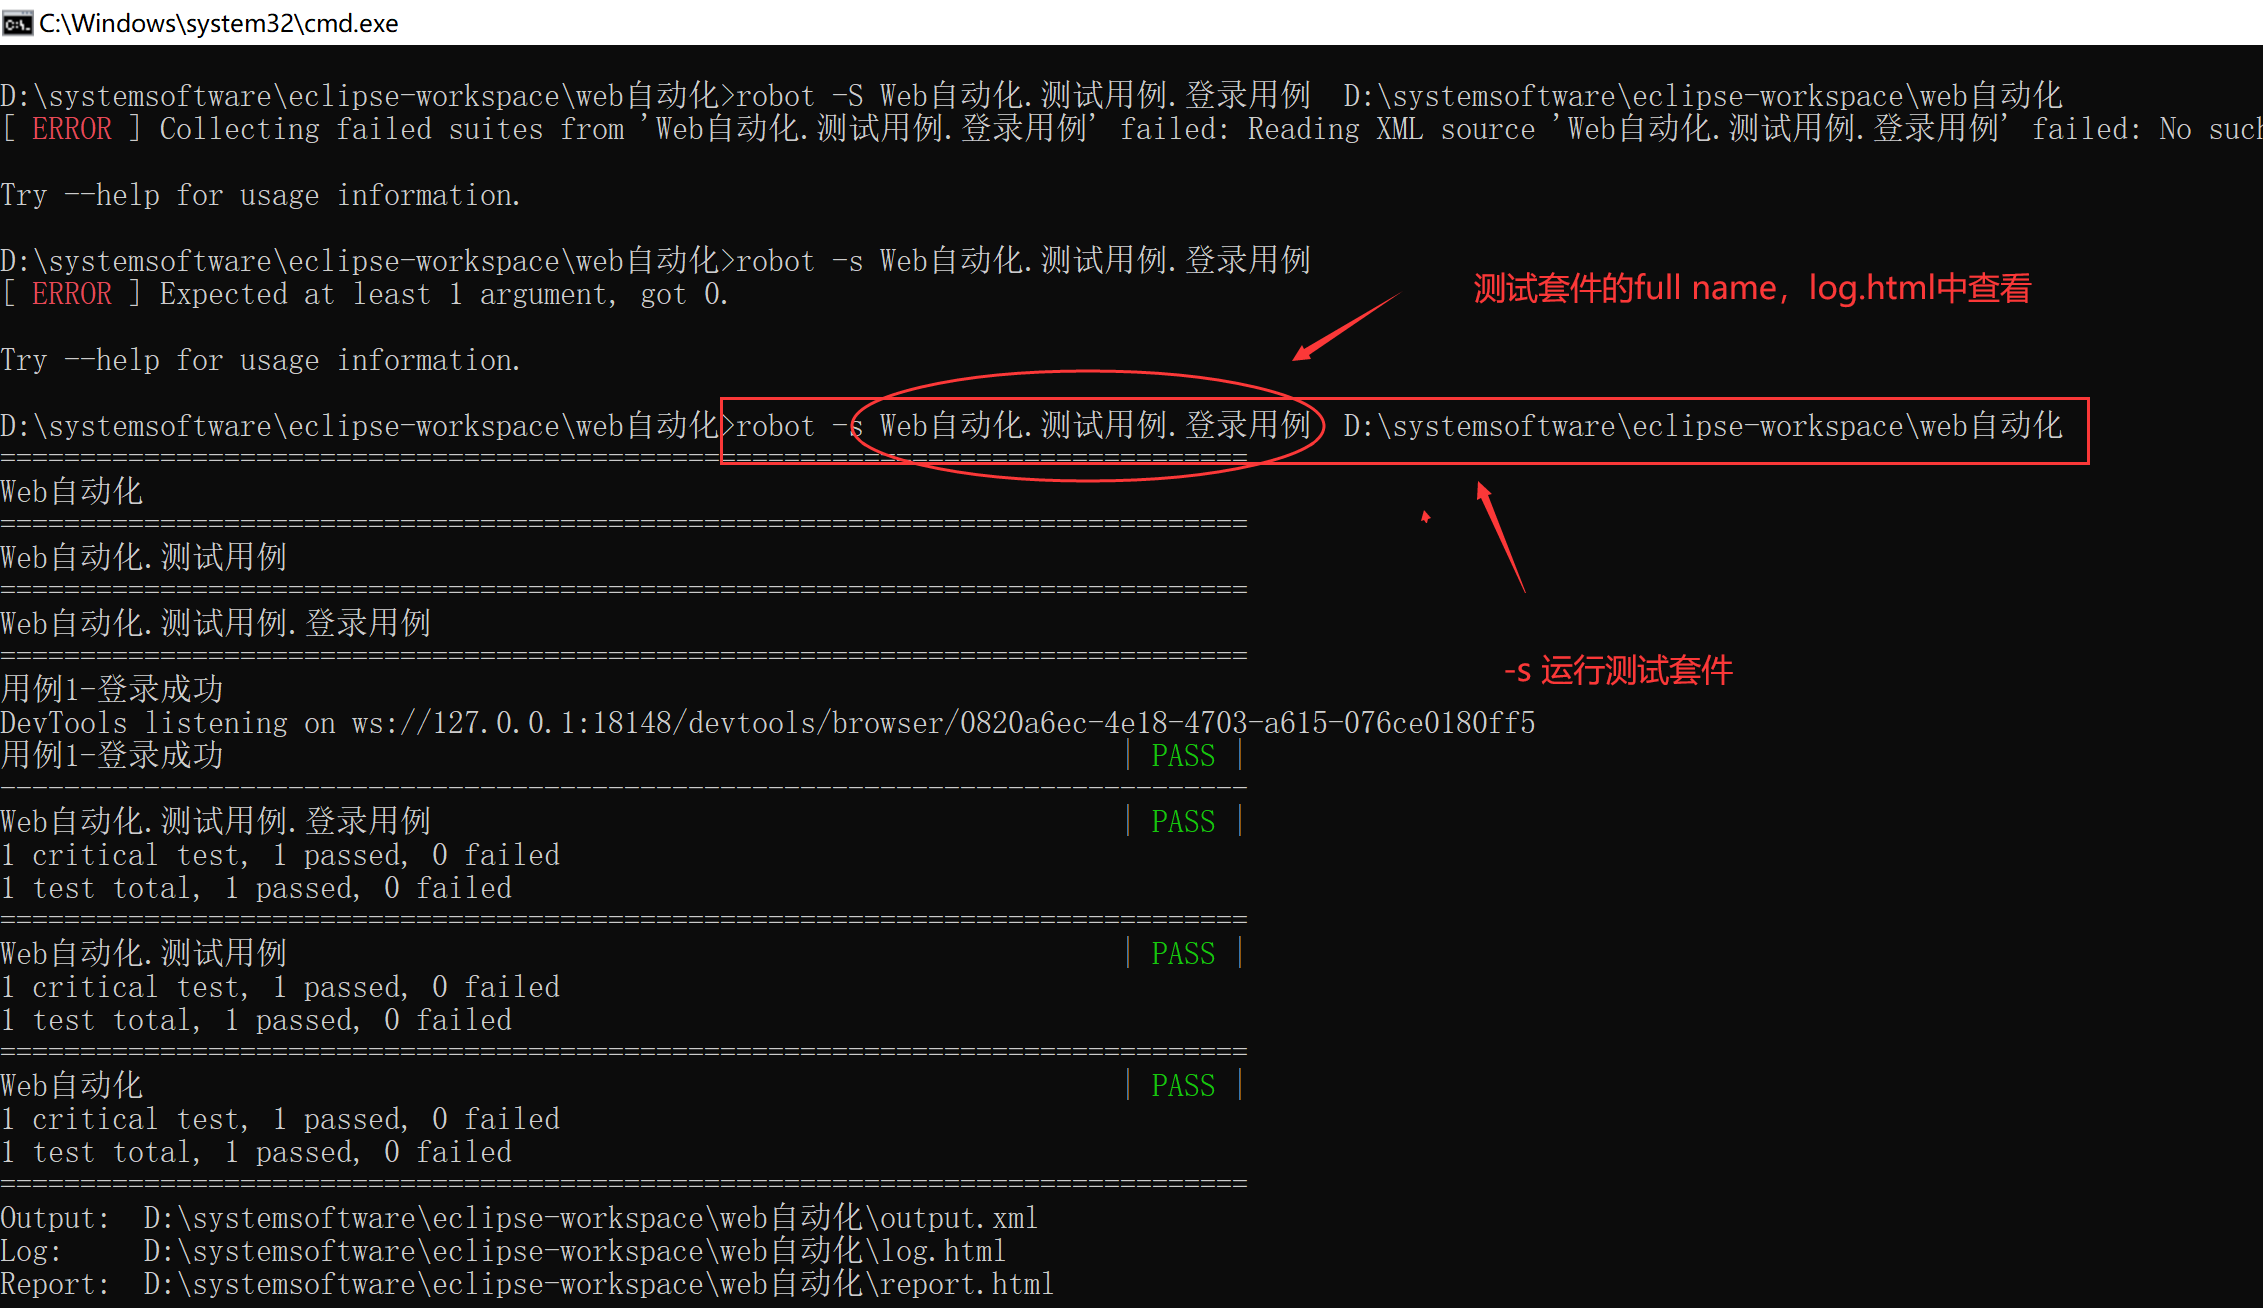2263x1308 pixels.
Task: Click the 'robot -S' command on first line
Action: (x=798, y=96)
